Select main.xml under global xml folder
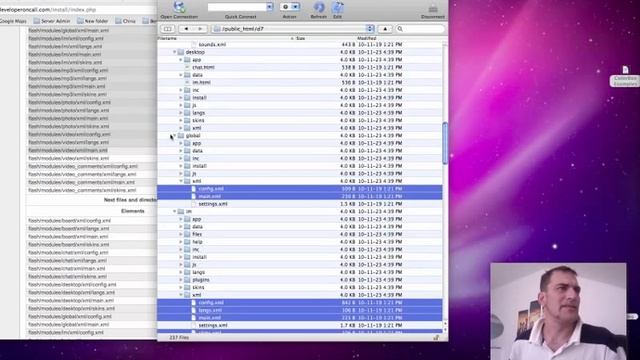The image size is (640, 360). (300, 196)
